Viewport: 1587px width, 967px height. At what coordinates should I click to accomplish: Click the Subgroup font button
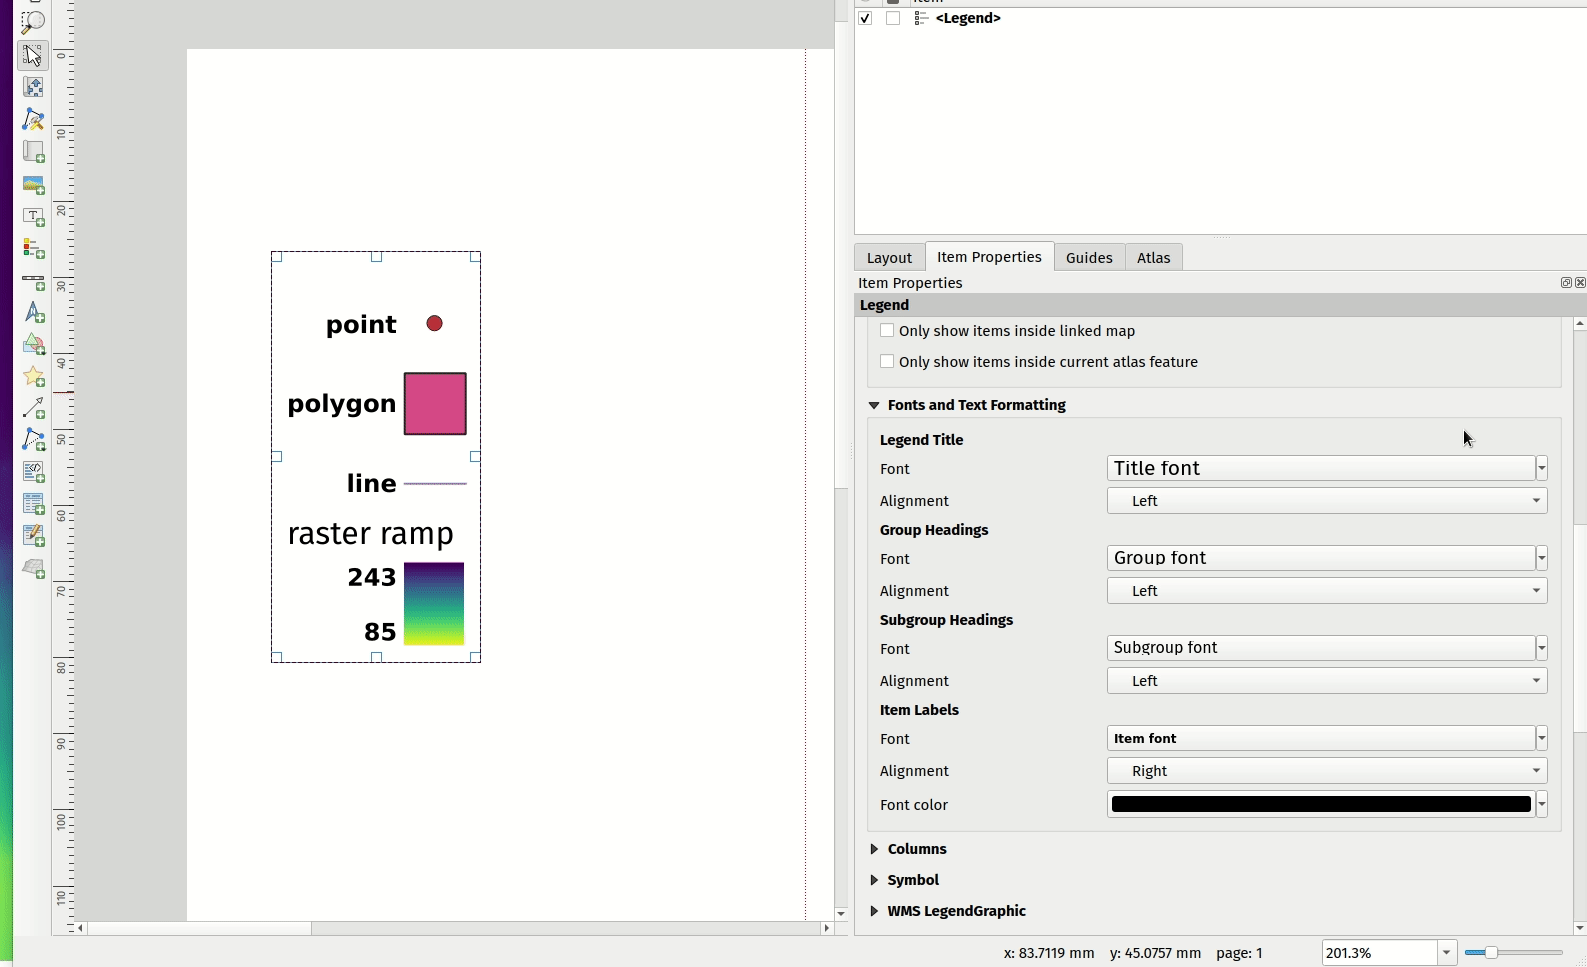point(1320,648)
